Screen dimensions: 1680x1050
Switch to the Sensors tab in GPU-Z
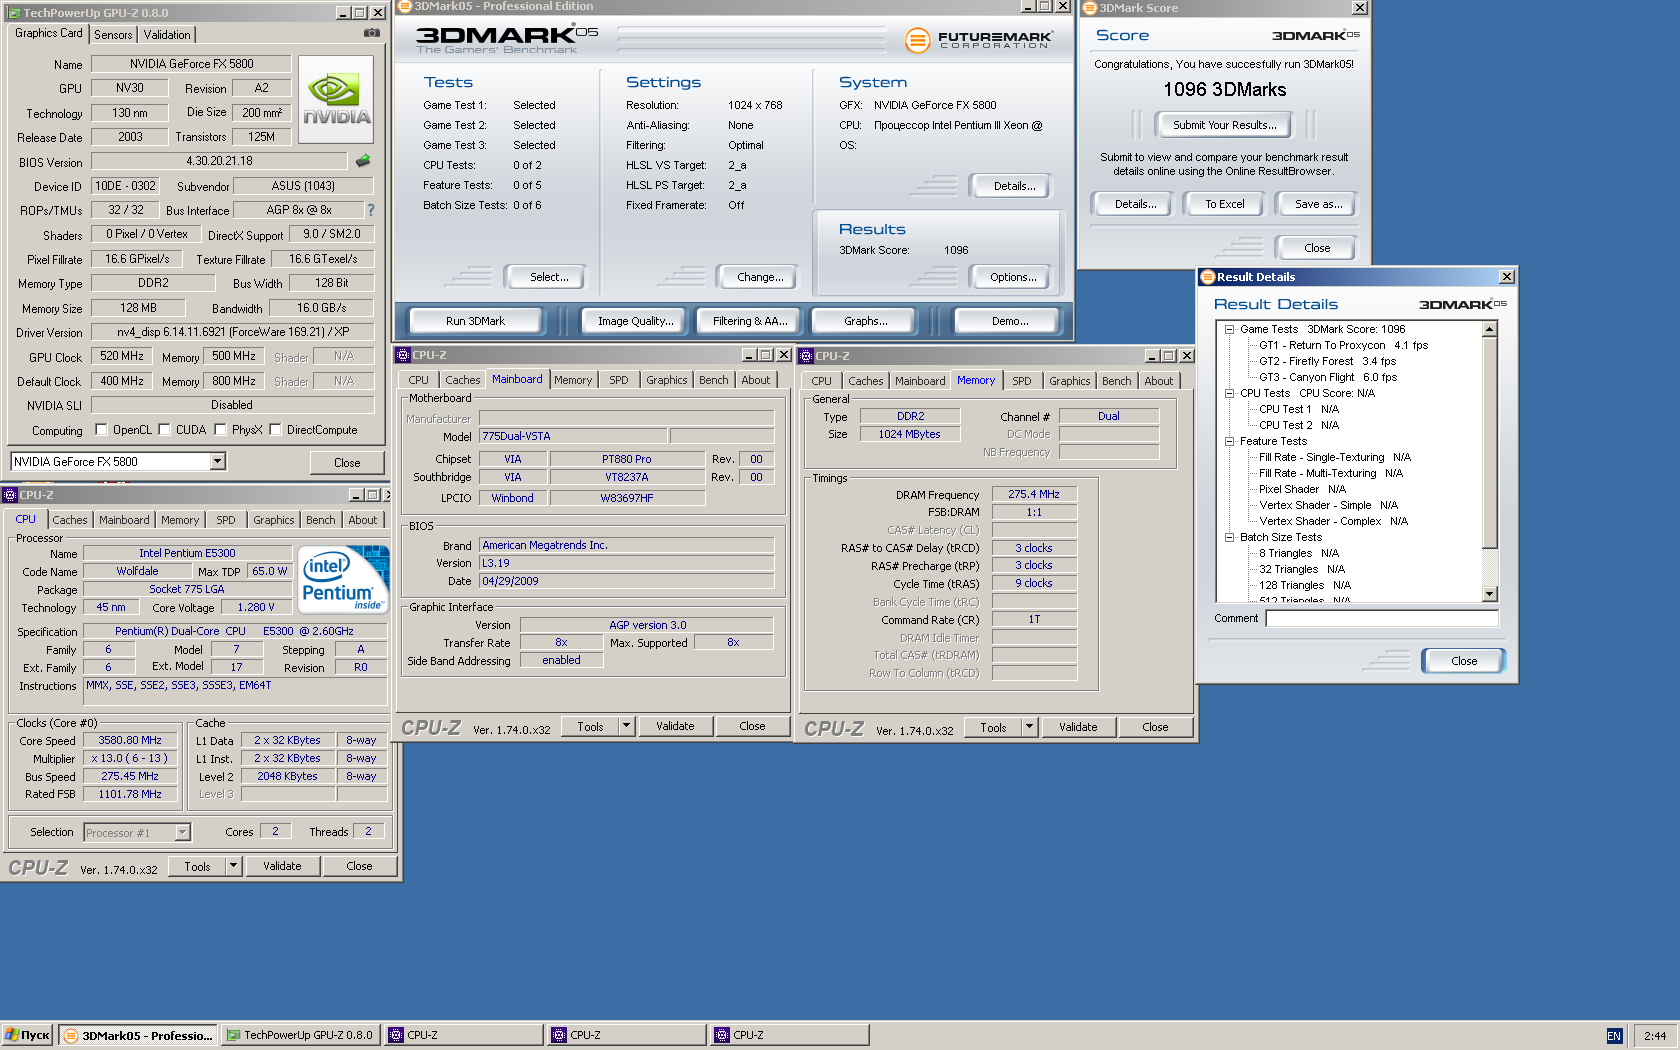click(x=113, y=34)
